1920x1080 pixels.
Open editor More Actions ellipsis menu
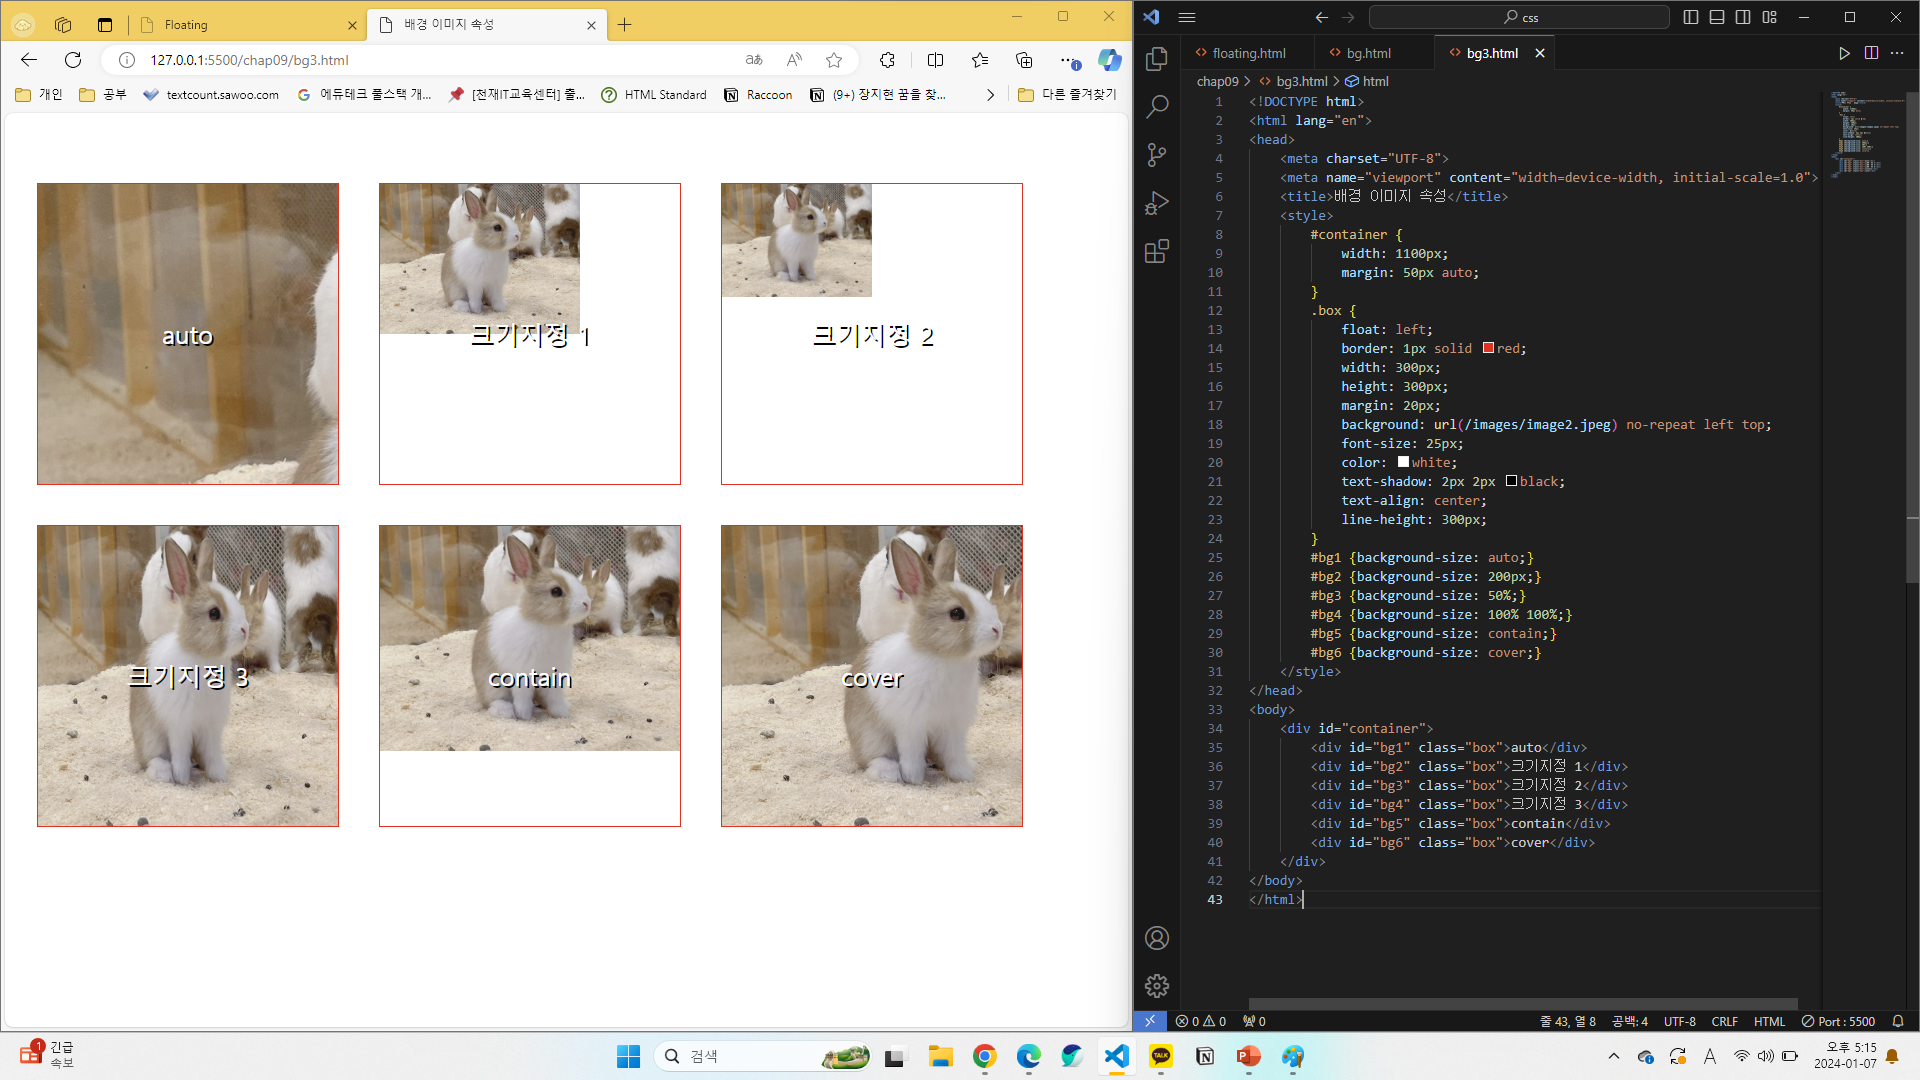[x=1897, y=53]
